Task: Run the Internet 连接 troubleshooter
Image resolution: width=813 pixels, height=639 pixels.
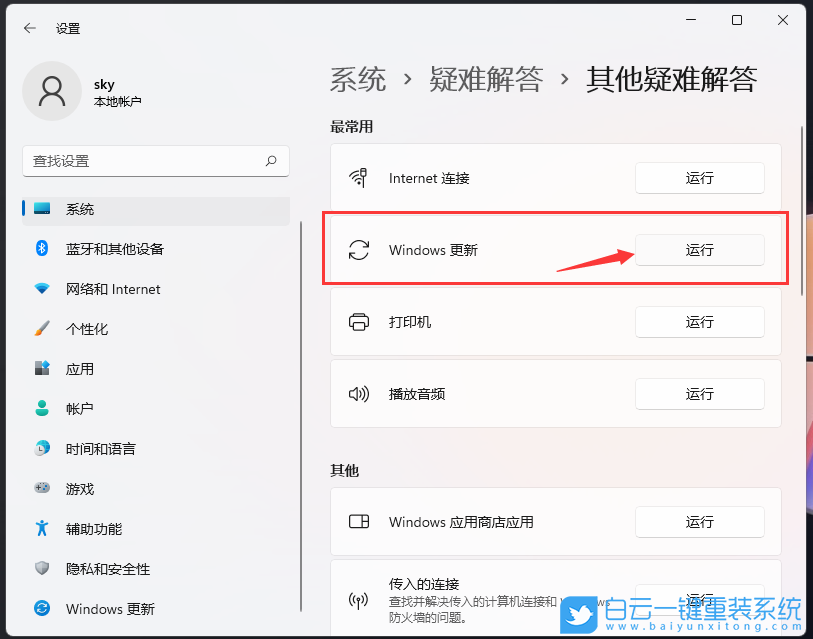Action: coord(699,178)
